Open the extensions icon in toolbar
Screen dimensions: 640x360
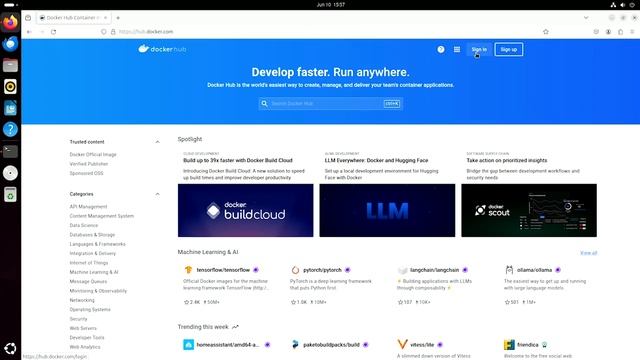pyautogui.click(x=620, y=32)
